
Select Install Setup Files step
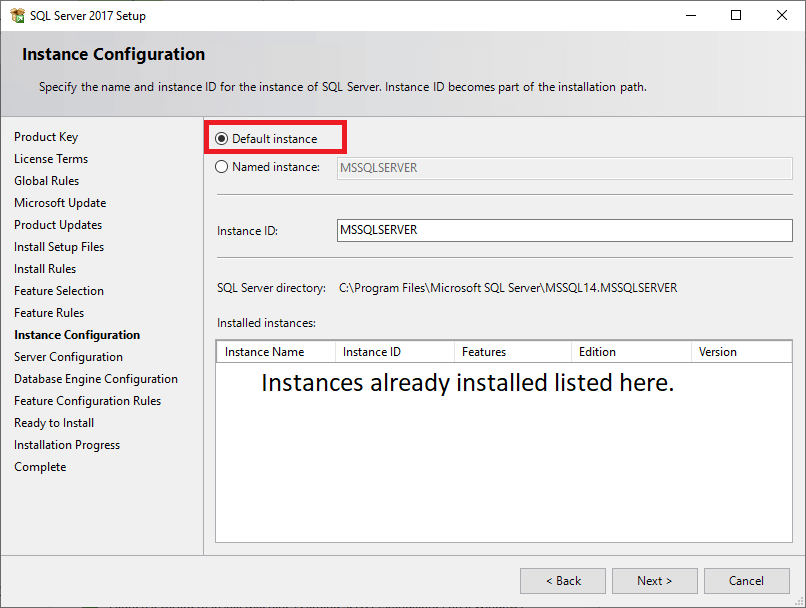tap(59, 247)
